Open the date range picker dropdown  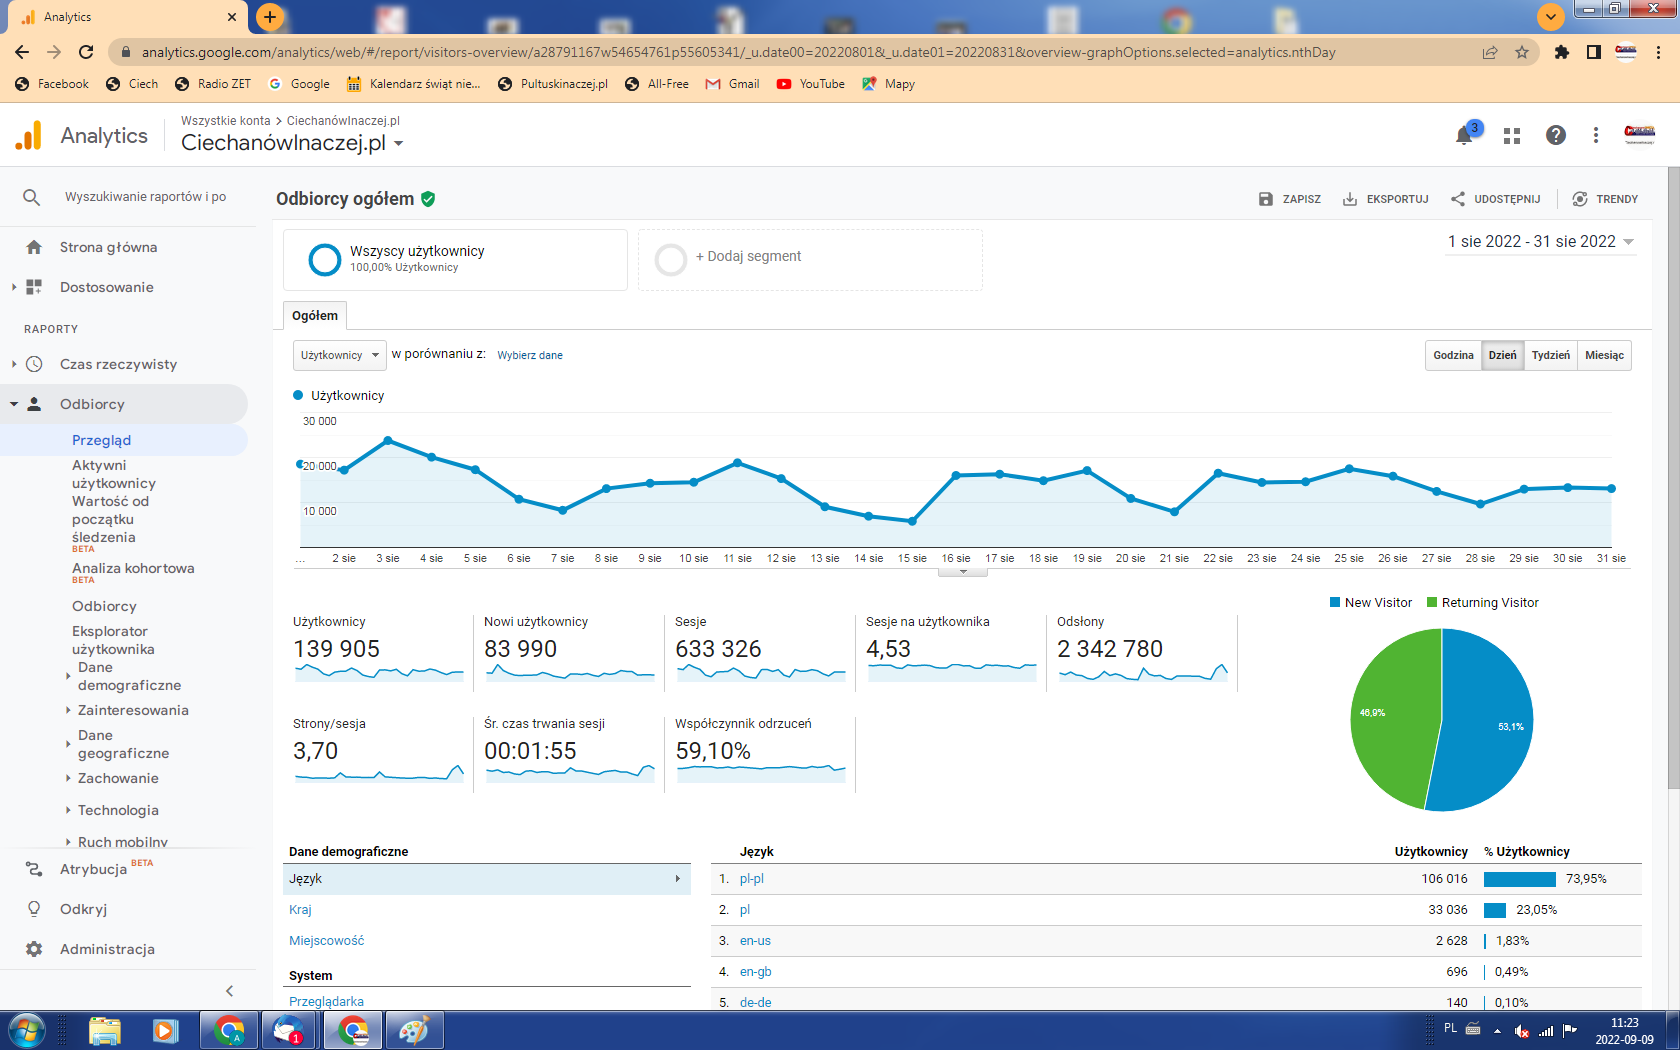[1540, 242]
